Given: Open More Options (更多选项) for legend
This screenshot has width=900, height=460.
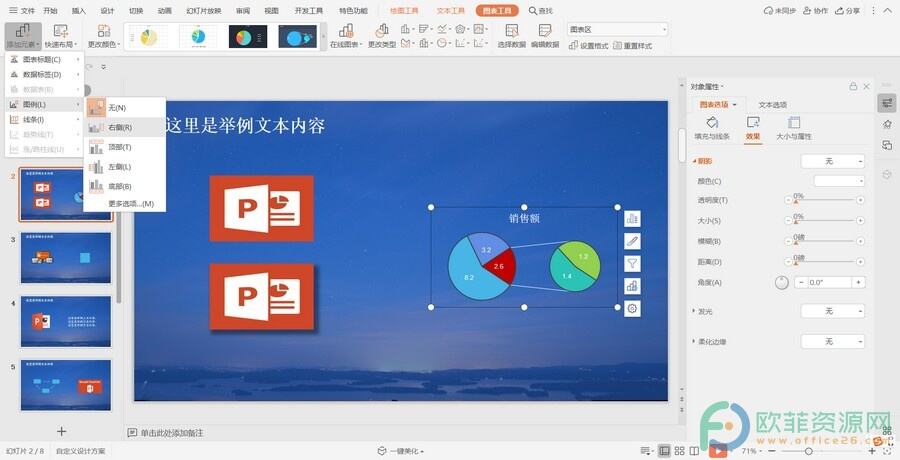Looking at the screenshot, I should click(125, 203).
